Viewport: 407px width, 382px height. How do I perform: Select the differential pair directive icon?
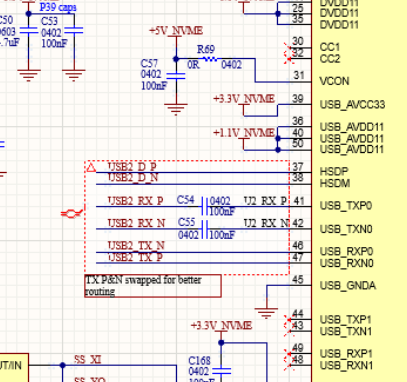(72, 213)
